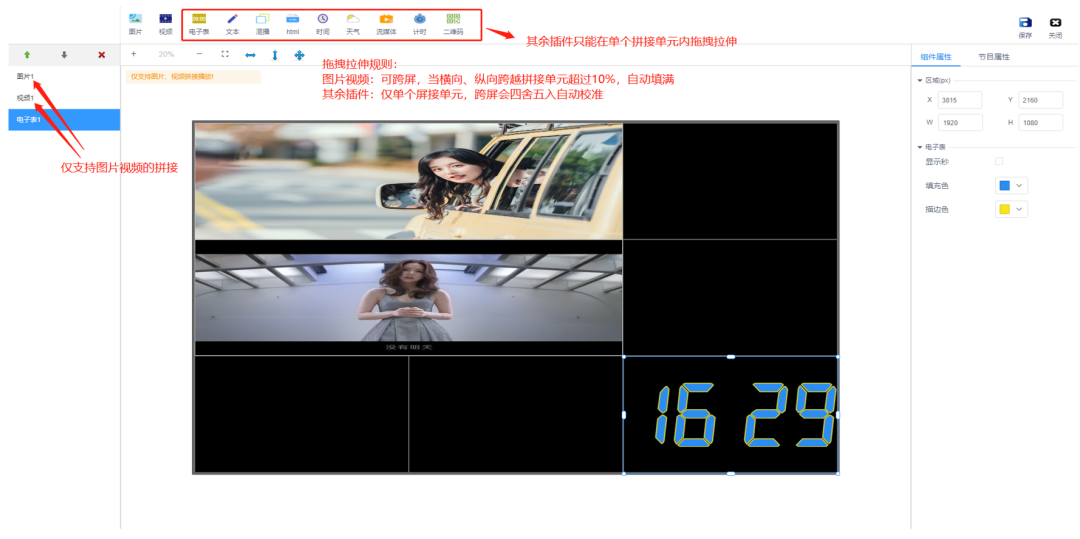Click the W width field
Image resolution: width=1080 pixels, height=539 pixels.
tap(959, 123)
